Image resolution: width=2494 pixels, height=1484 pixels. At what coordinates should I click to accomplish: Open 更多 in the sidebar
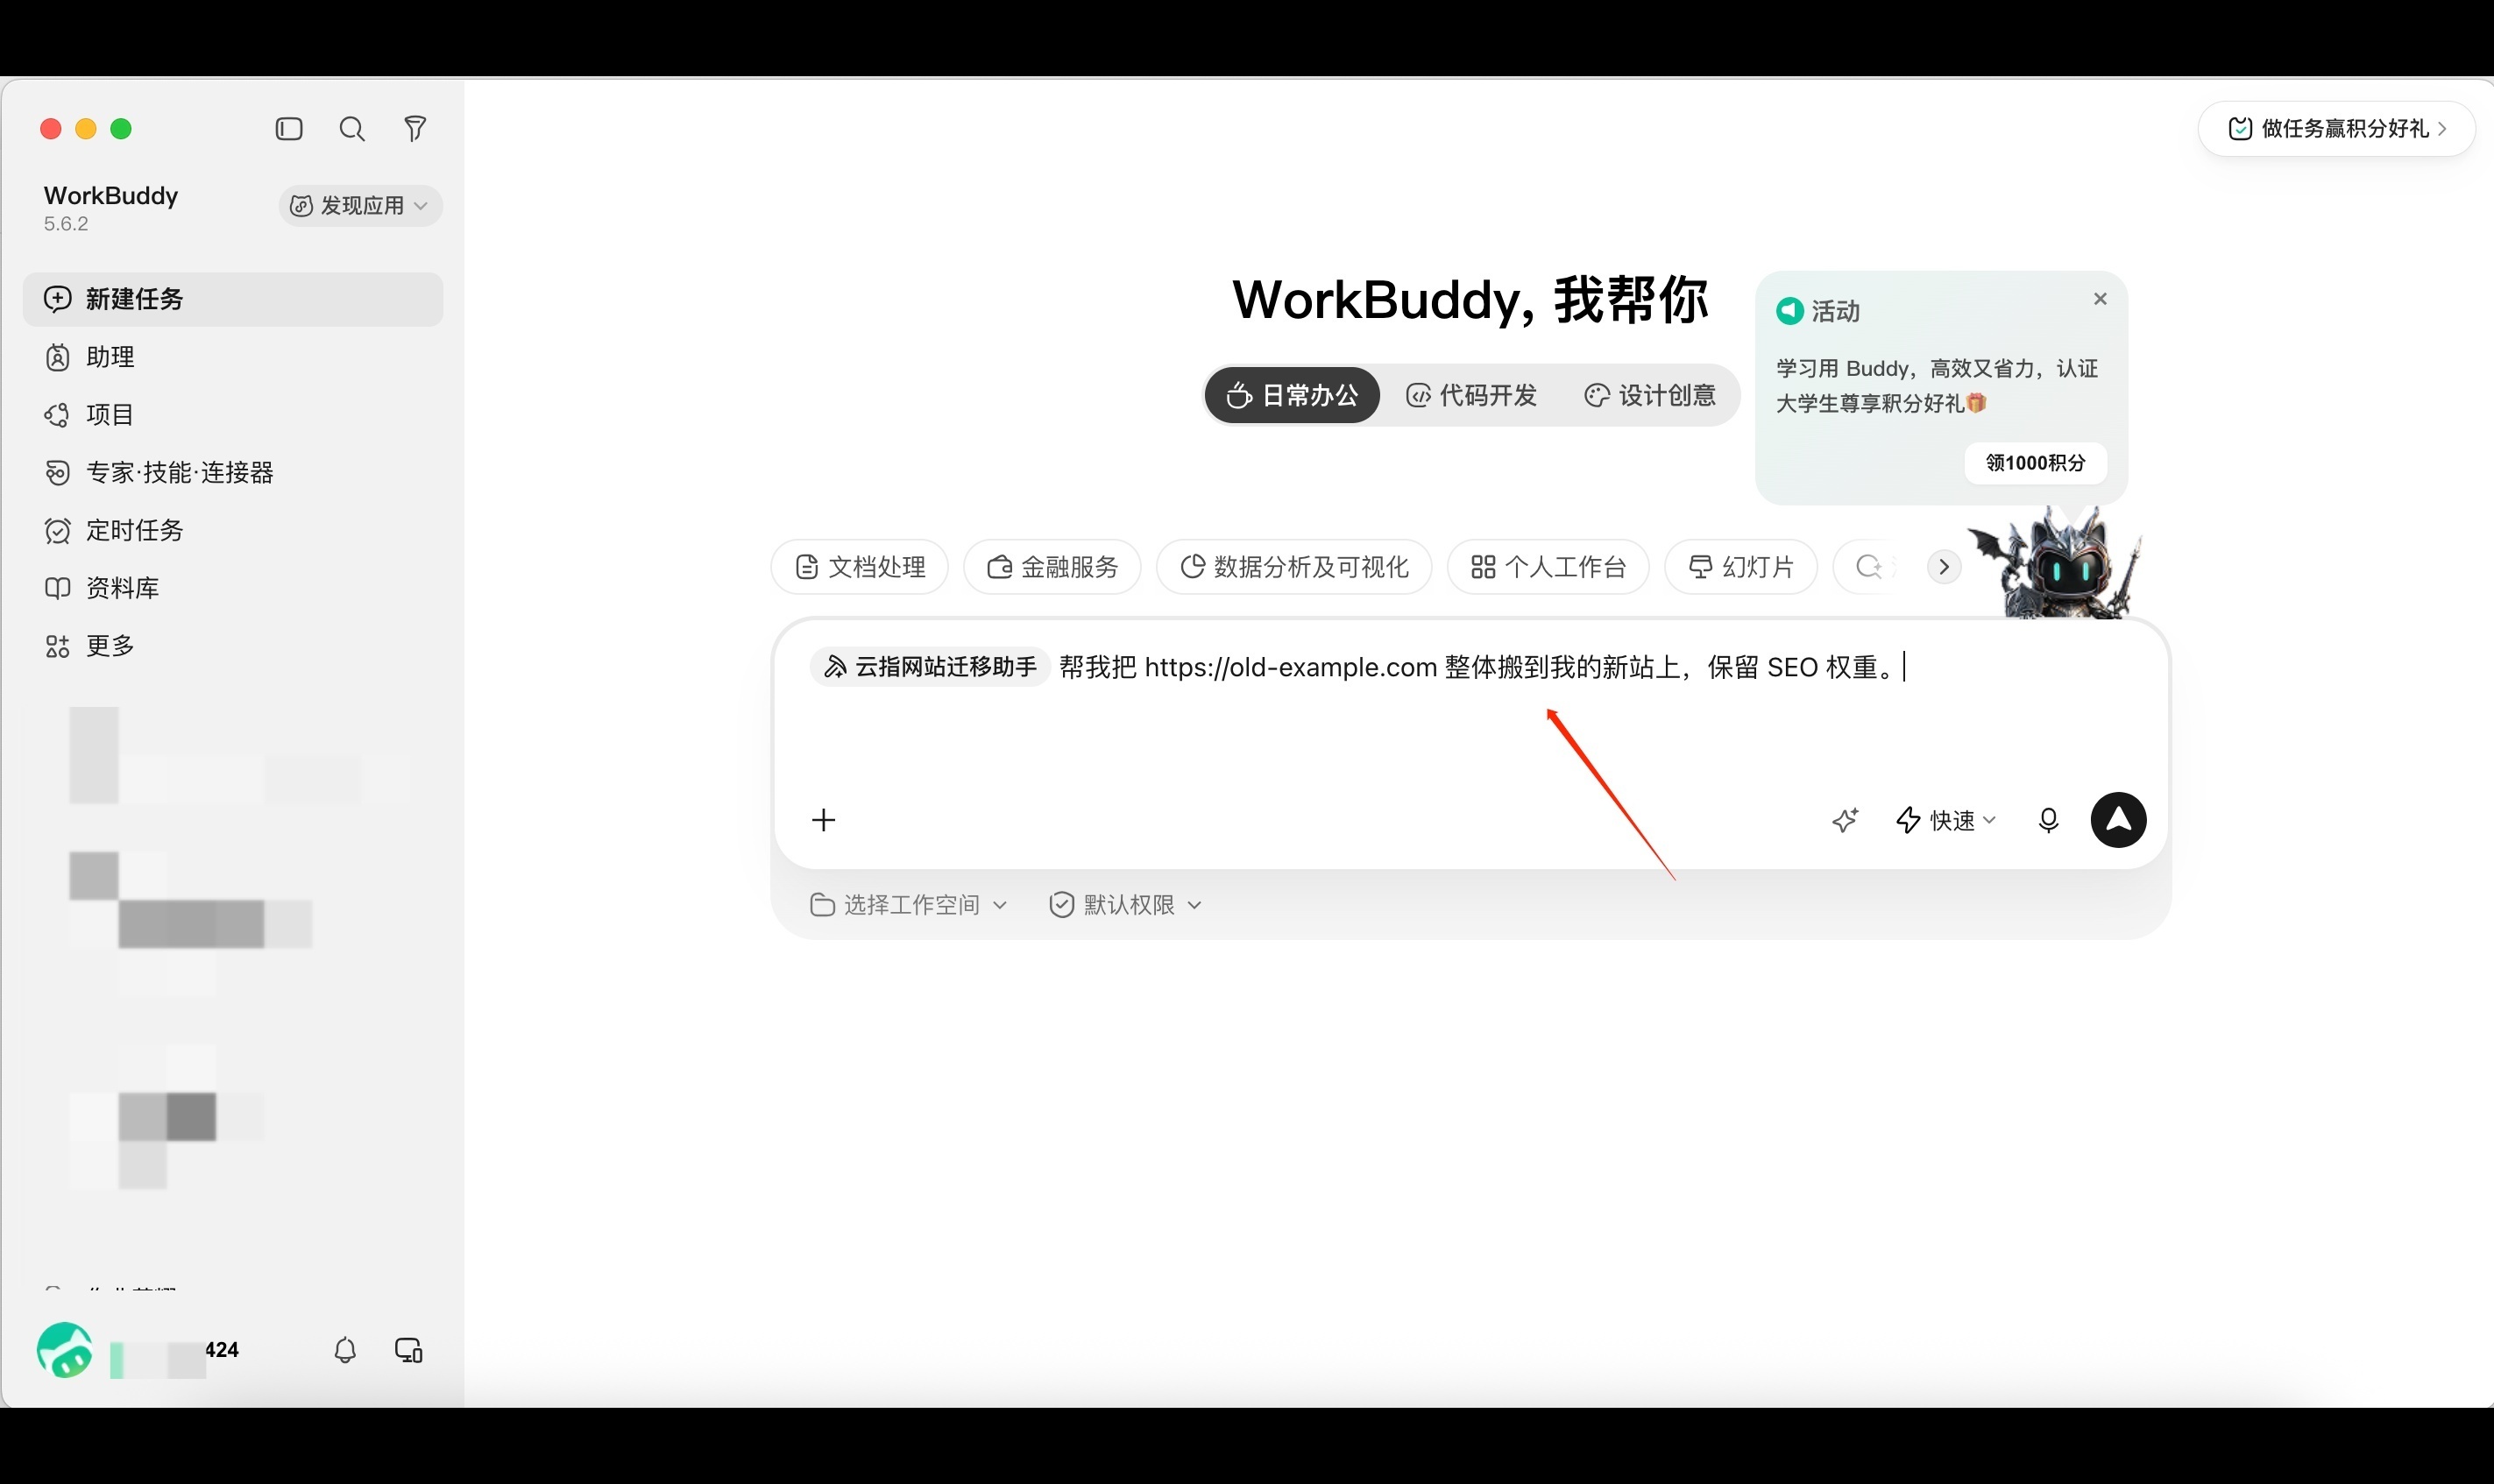tap(233, 646)
